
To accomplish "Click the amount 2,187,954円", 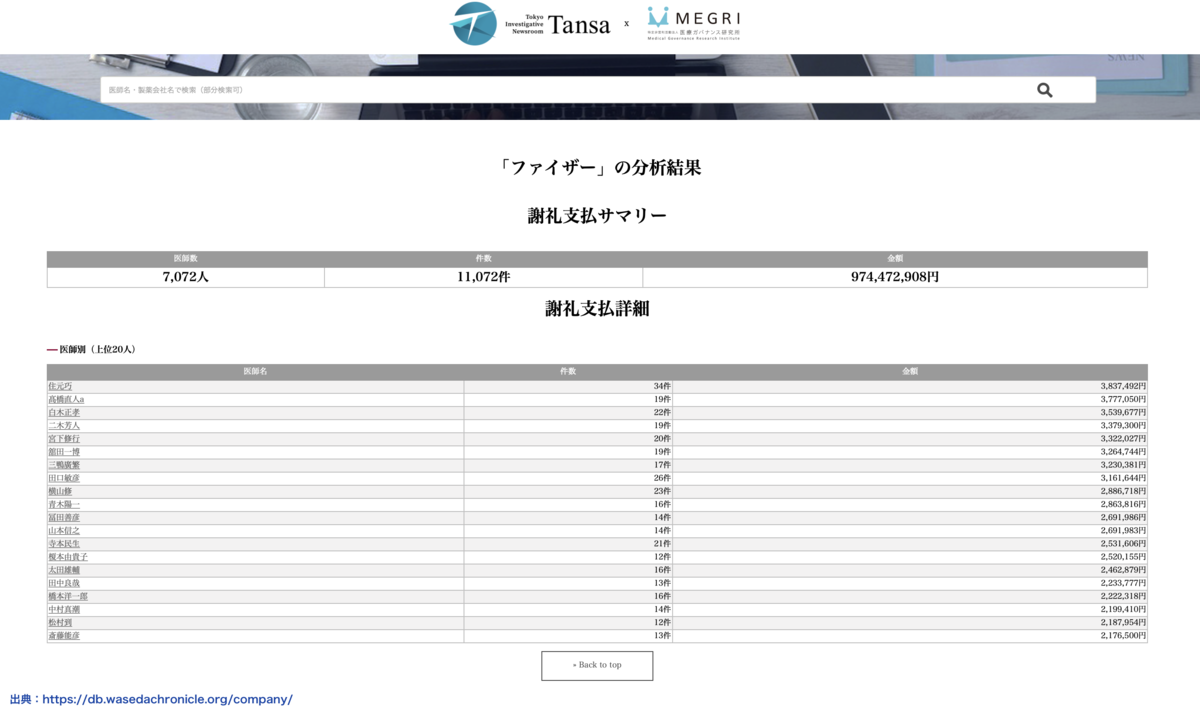I will tap(1123, 622).
